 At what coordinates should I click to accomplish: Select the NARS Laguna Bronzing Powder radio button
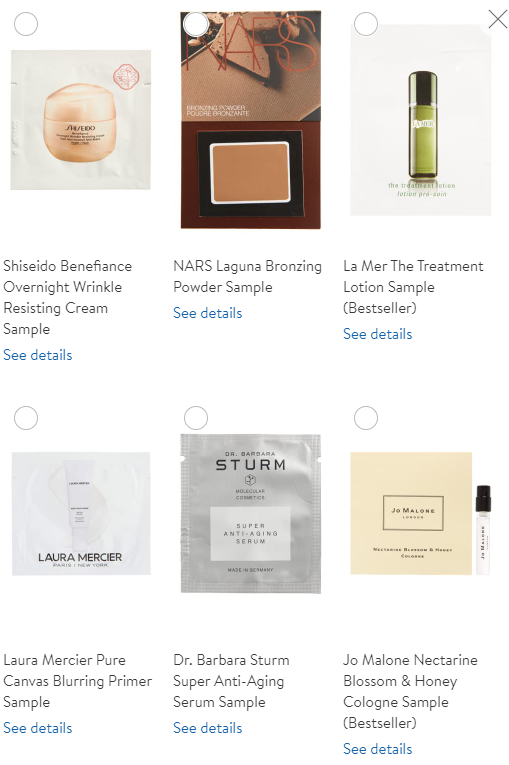tap(196, 23)
